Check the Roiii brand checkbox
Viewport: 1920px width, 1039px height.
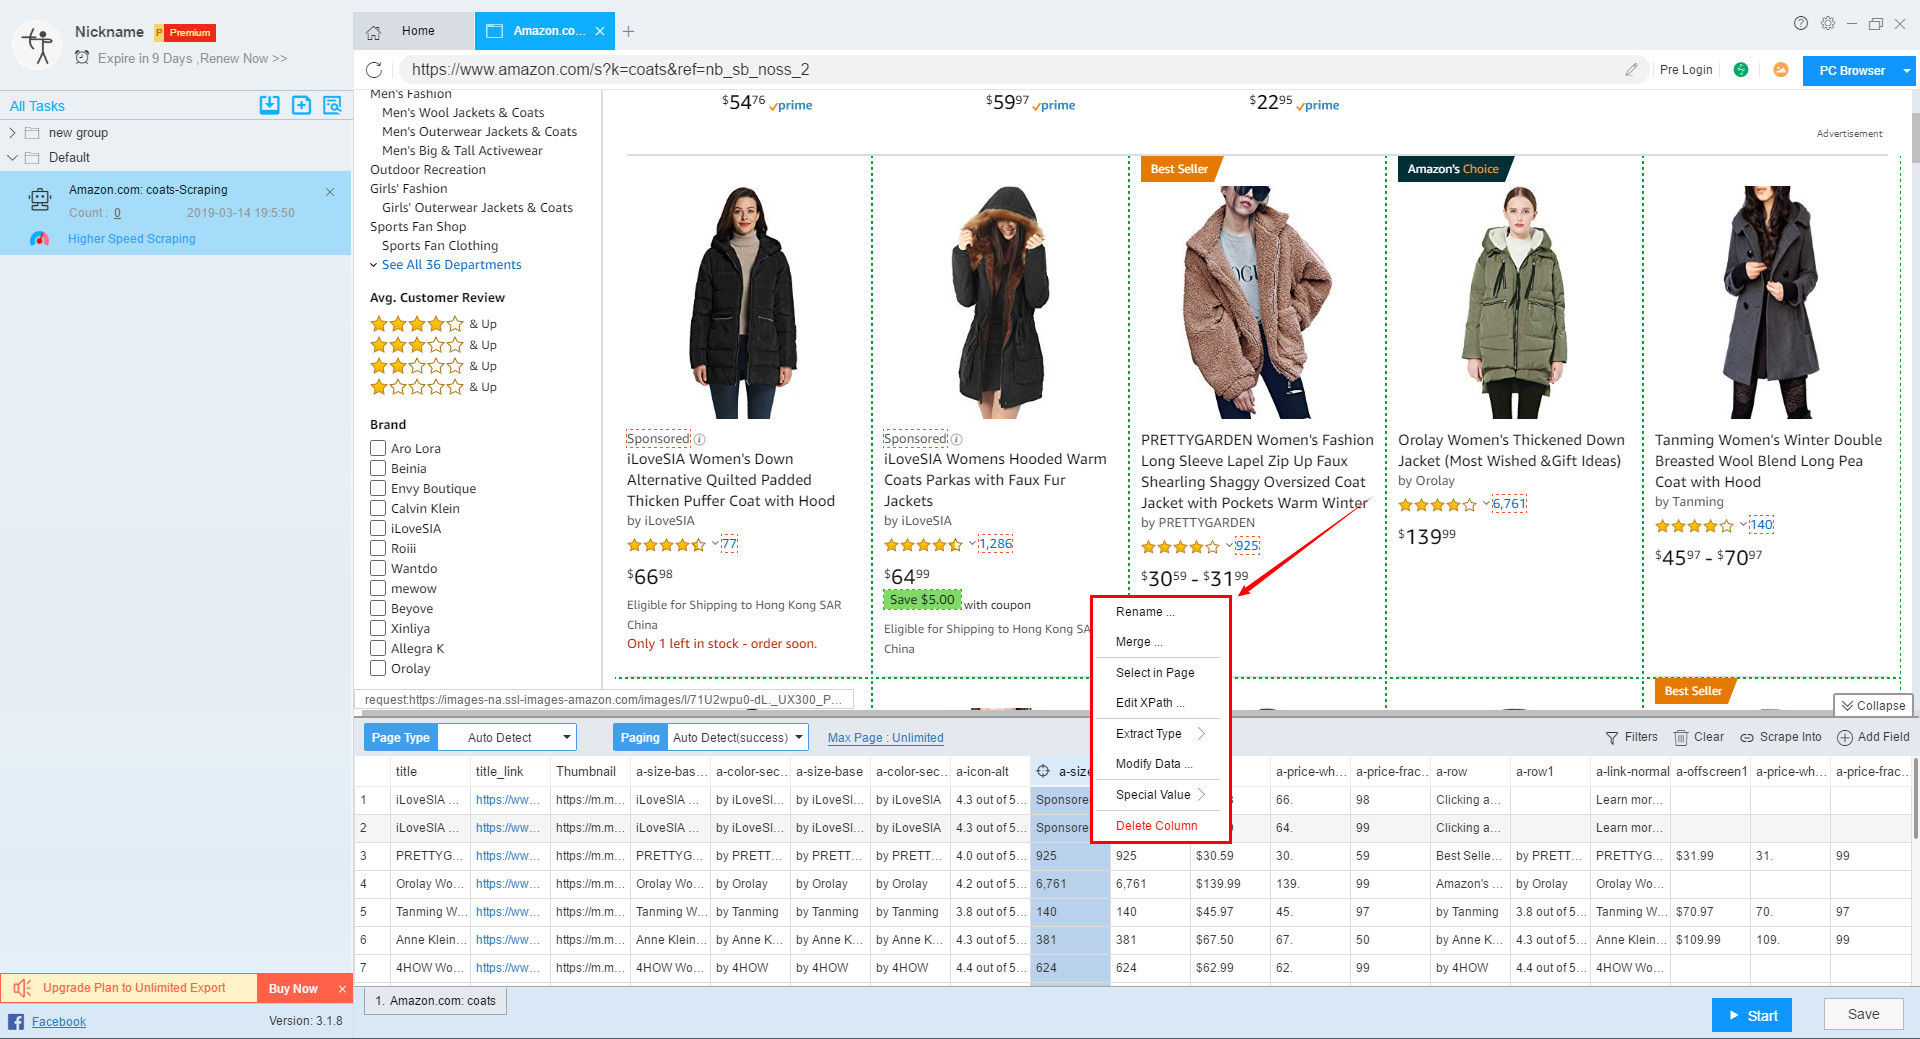[x=378, y=548]
